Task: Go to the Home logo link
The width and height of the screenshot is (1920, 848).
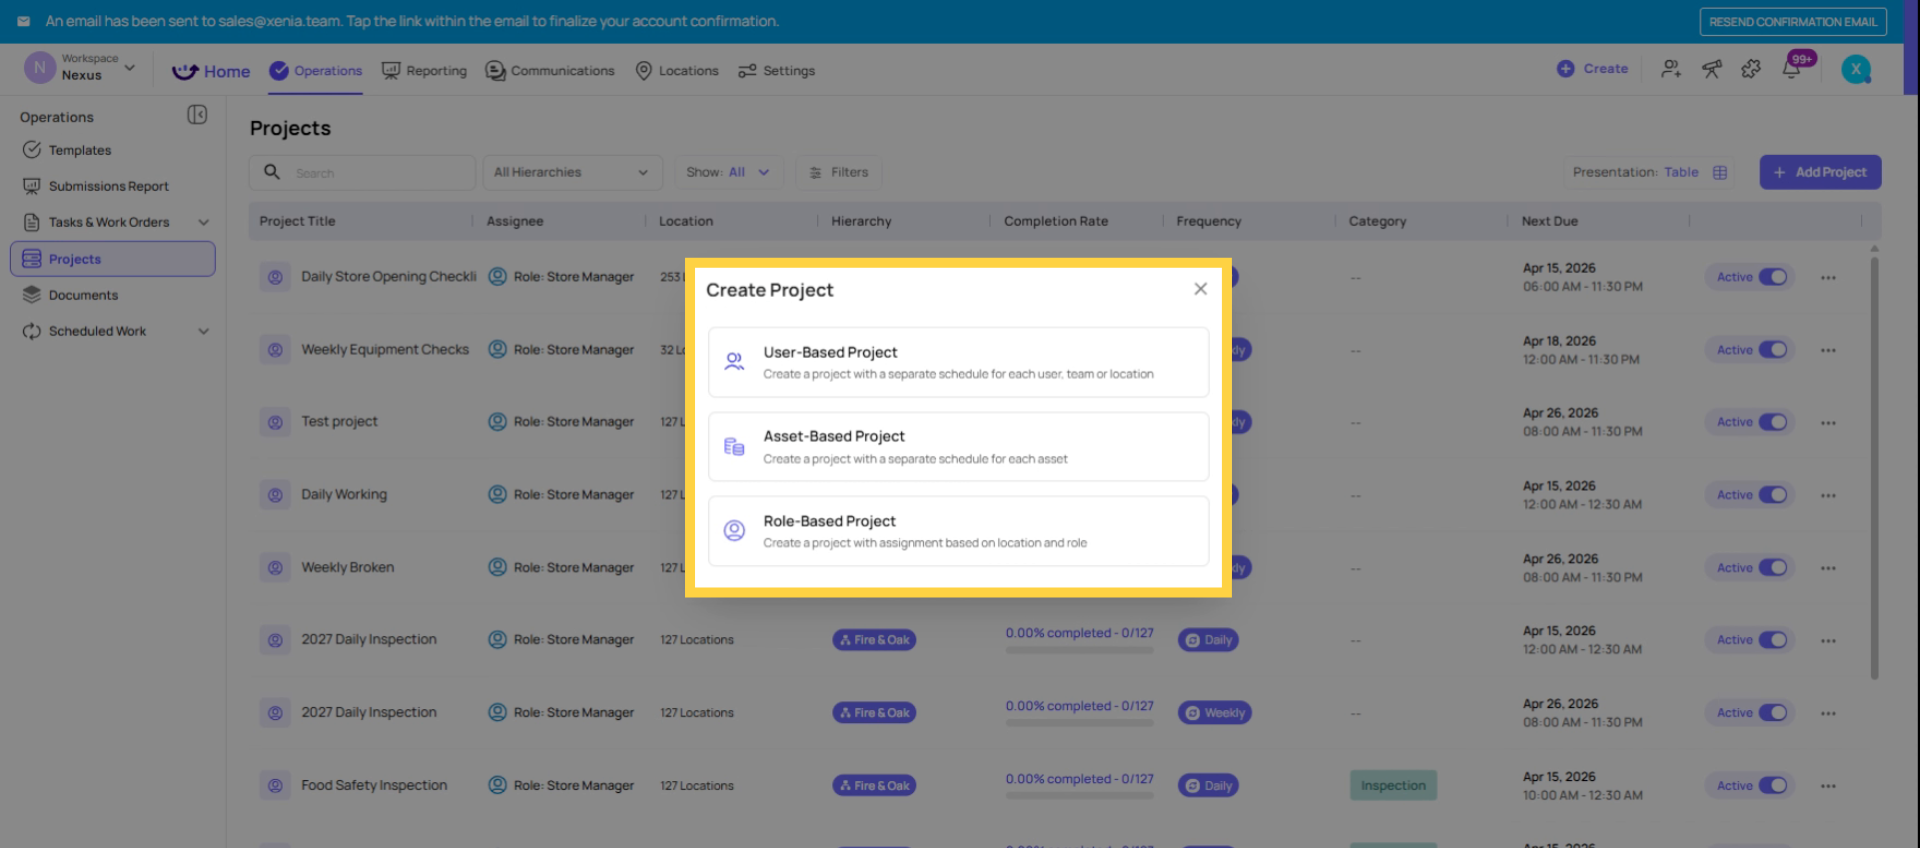Action: point(211,71)
